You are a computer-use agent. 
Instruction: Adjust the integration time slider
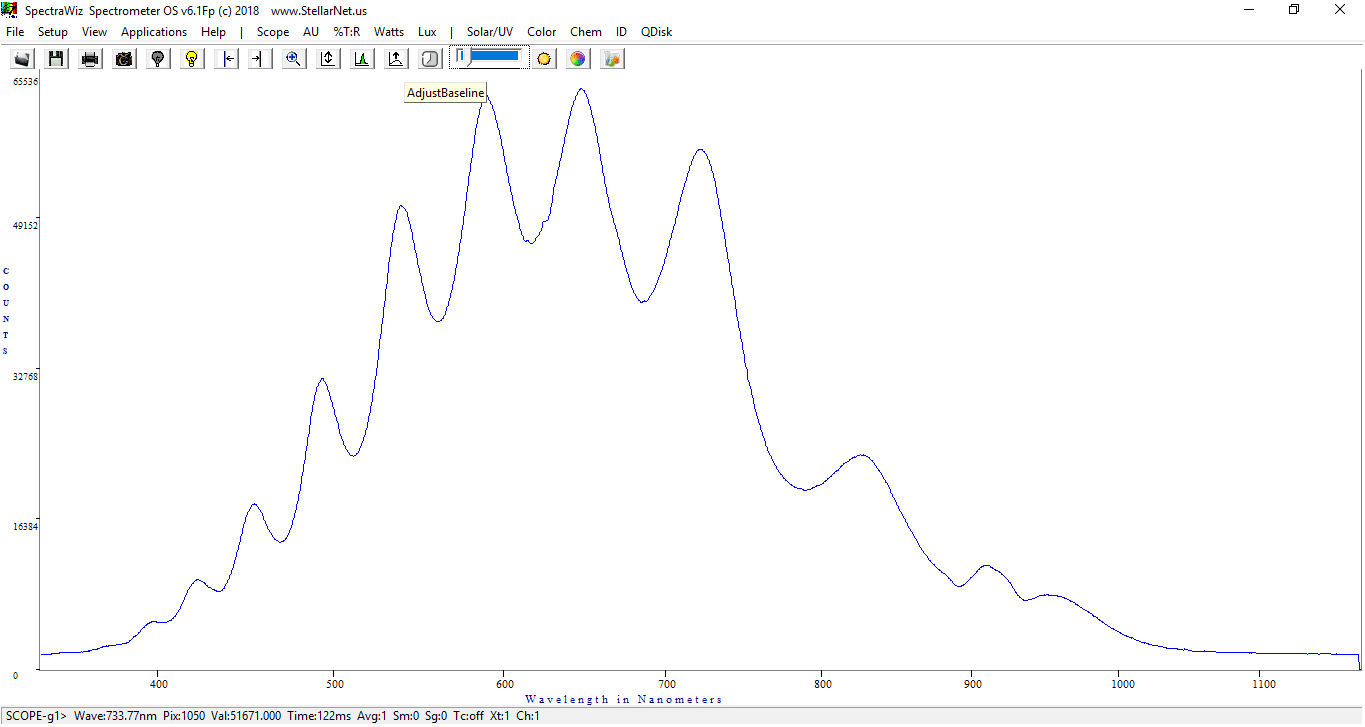[488, 57]
